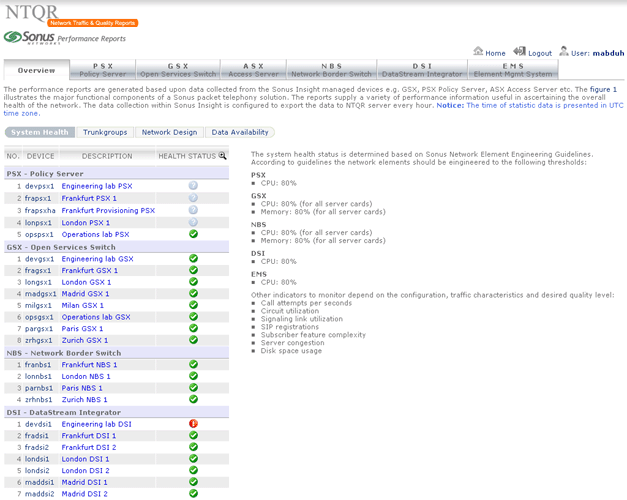627x500 pixels.
Task: Click unknown status icon for opspsx1
Action: 193,234
